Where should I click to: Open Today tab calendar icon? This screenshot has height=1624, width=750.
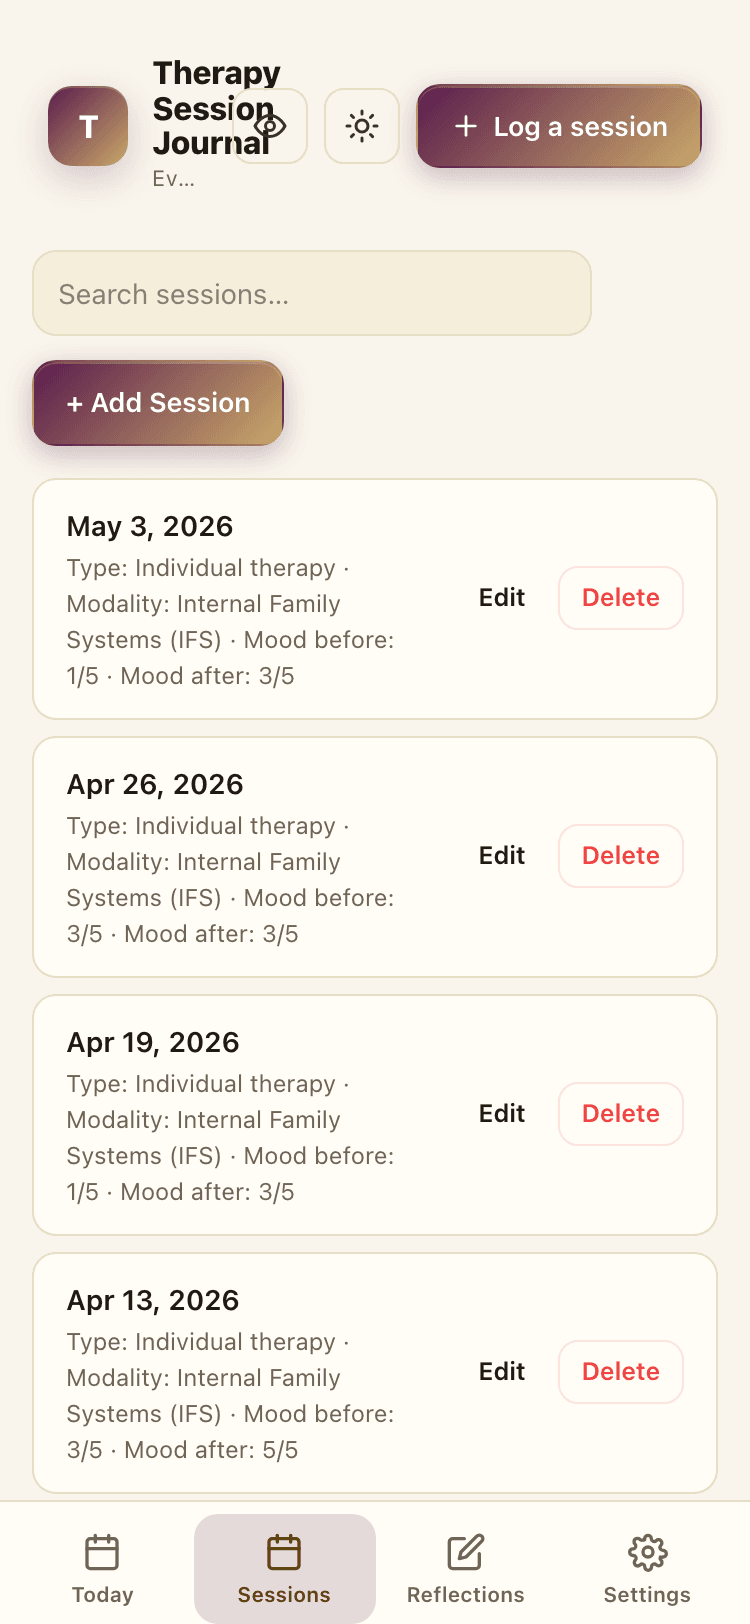(102, 1552)
